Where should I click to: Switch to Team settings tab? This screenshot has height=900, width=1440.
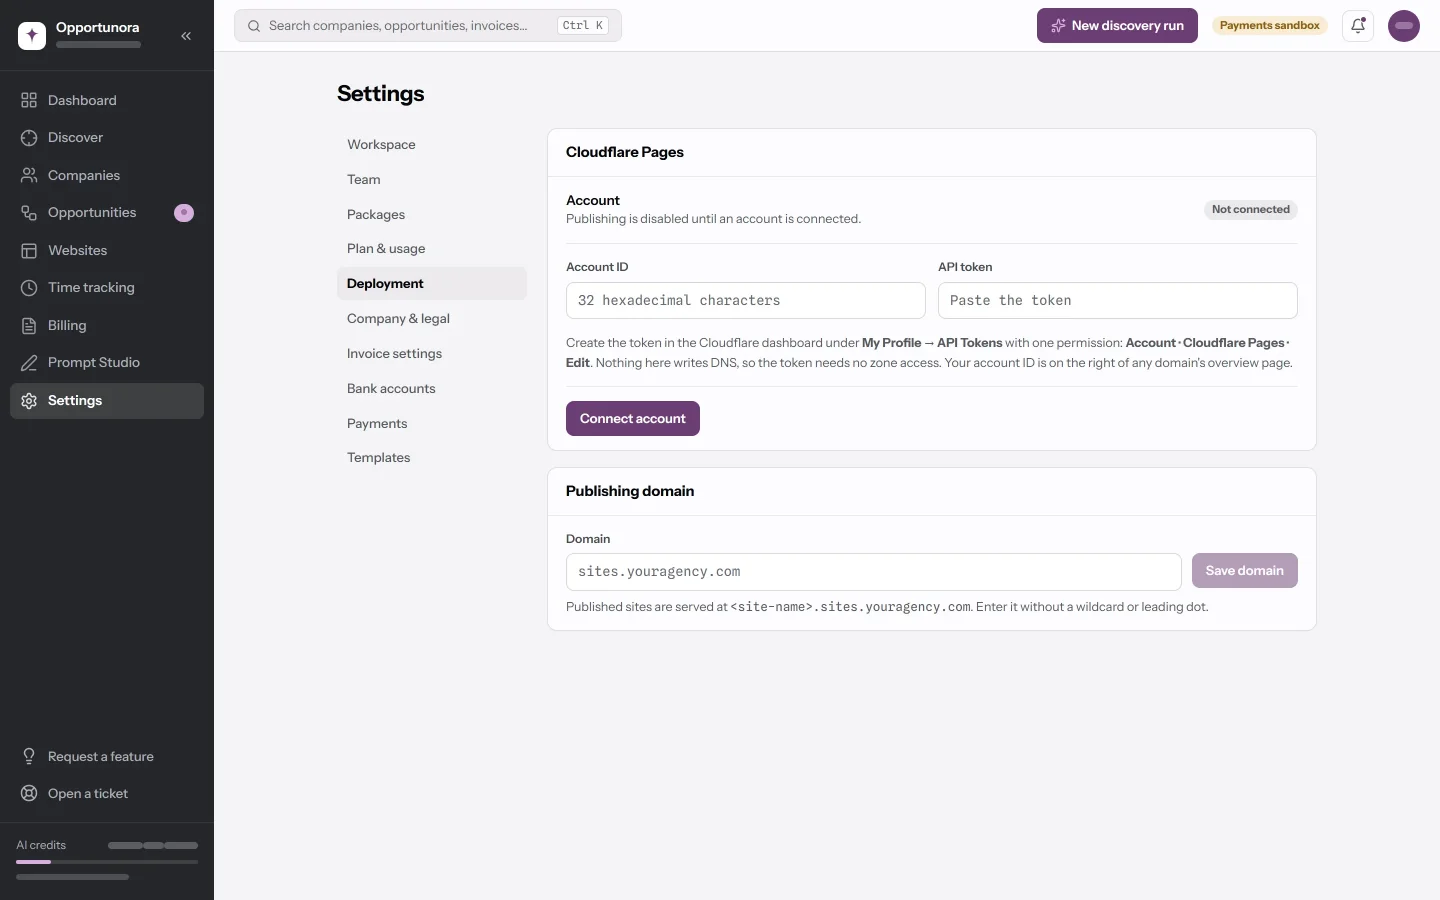pyautogui.click(x=432, y=180)
